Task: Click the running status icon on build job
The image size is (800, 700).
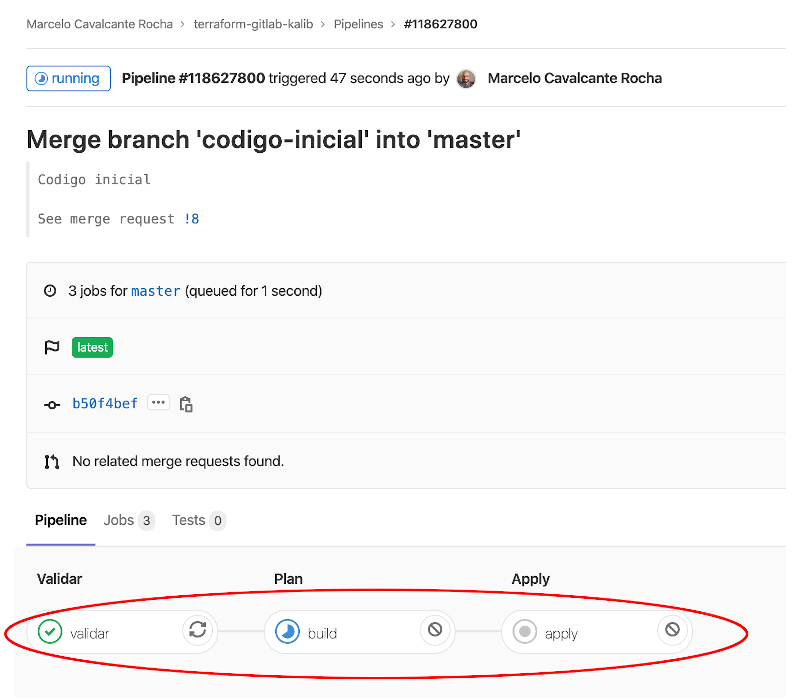Action: point(287,631)
